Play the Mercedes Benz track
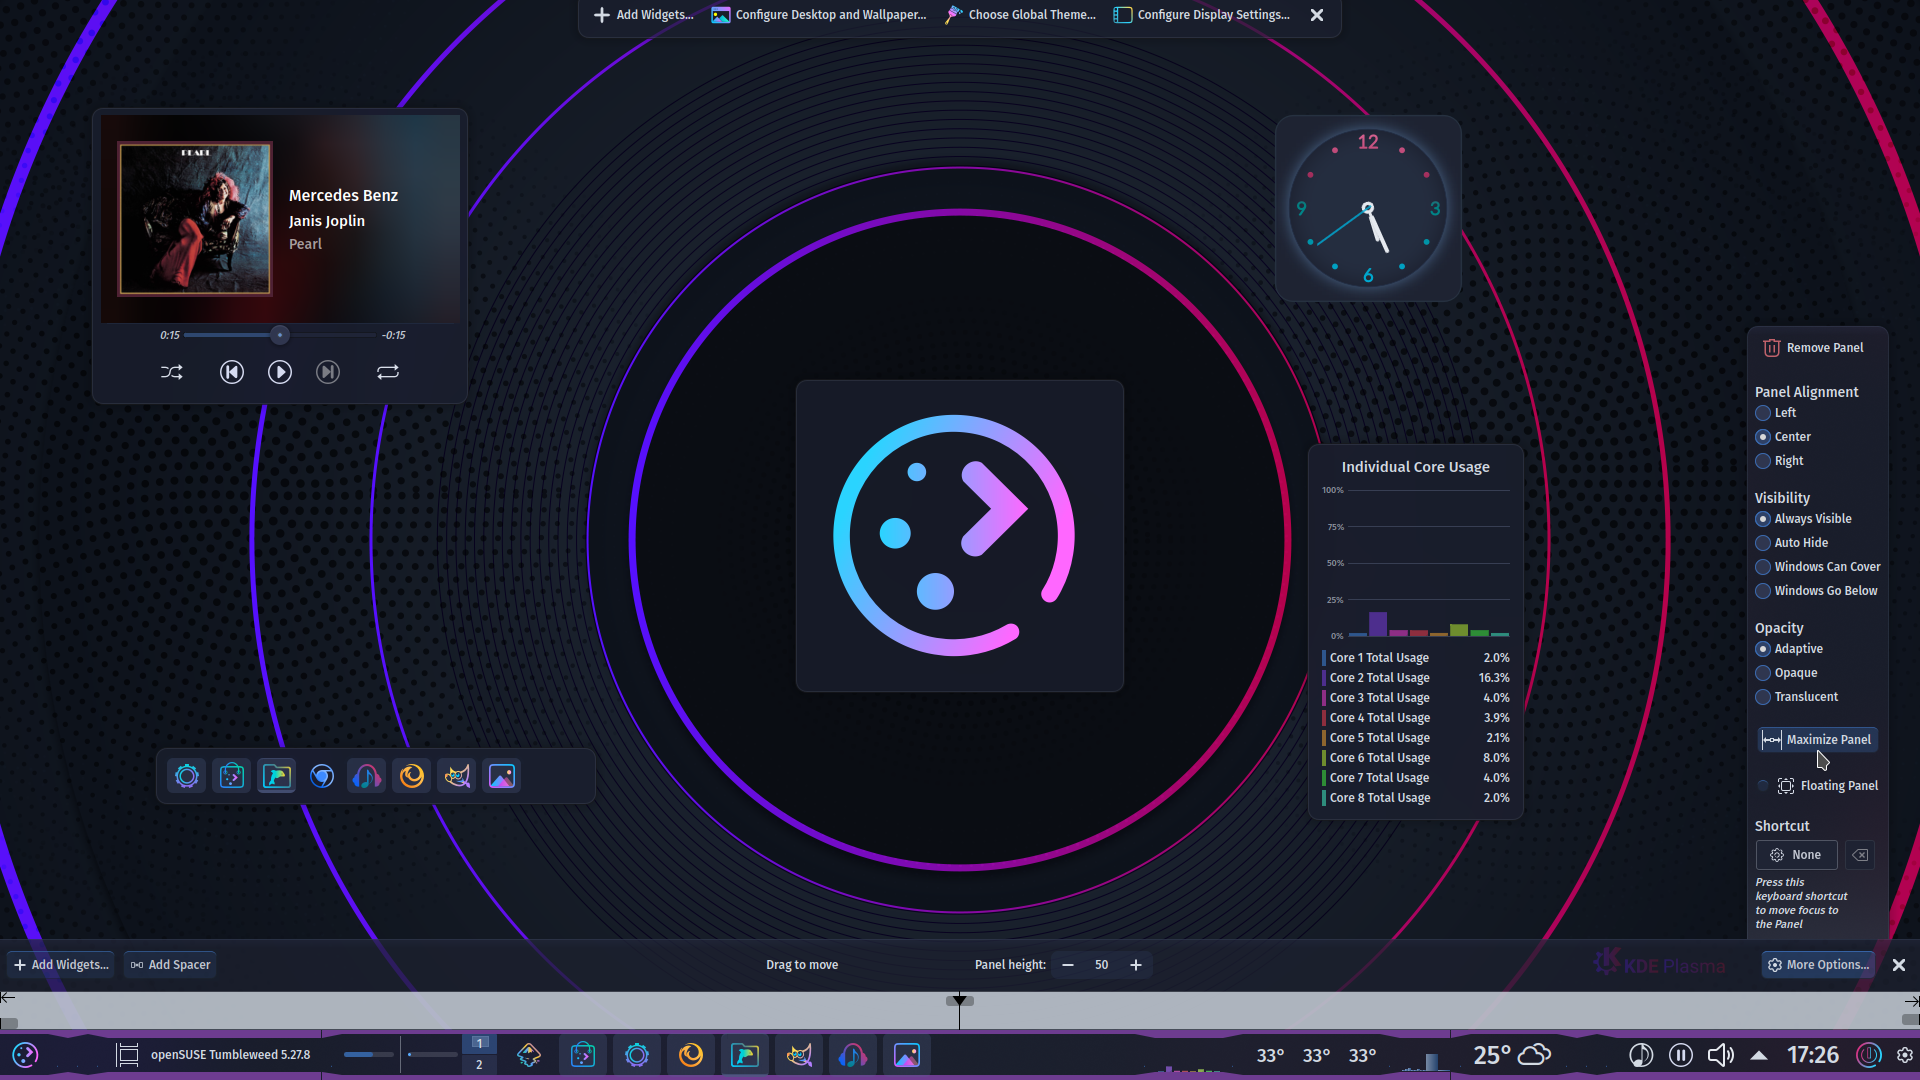Viewport: 1920px width, 1080px height. click(279, 372)
